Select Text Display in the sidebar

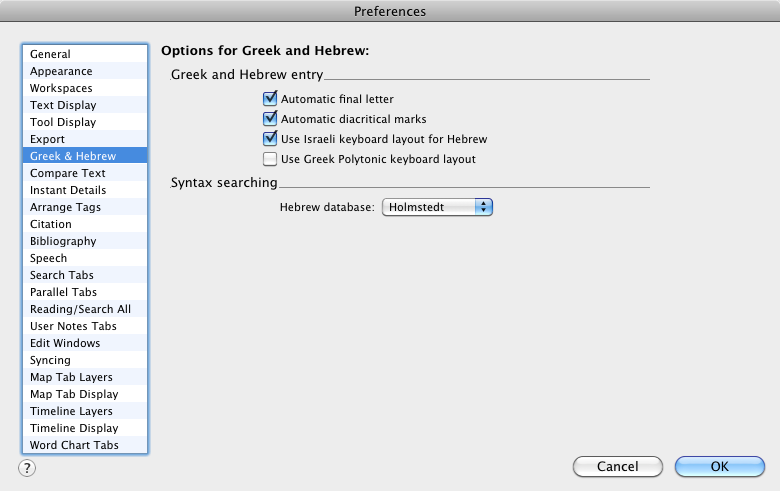pyautogui.click(x=85, y=105)
